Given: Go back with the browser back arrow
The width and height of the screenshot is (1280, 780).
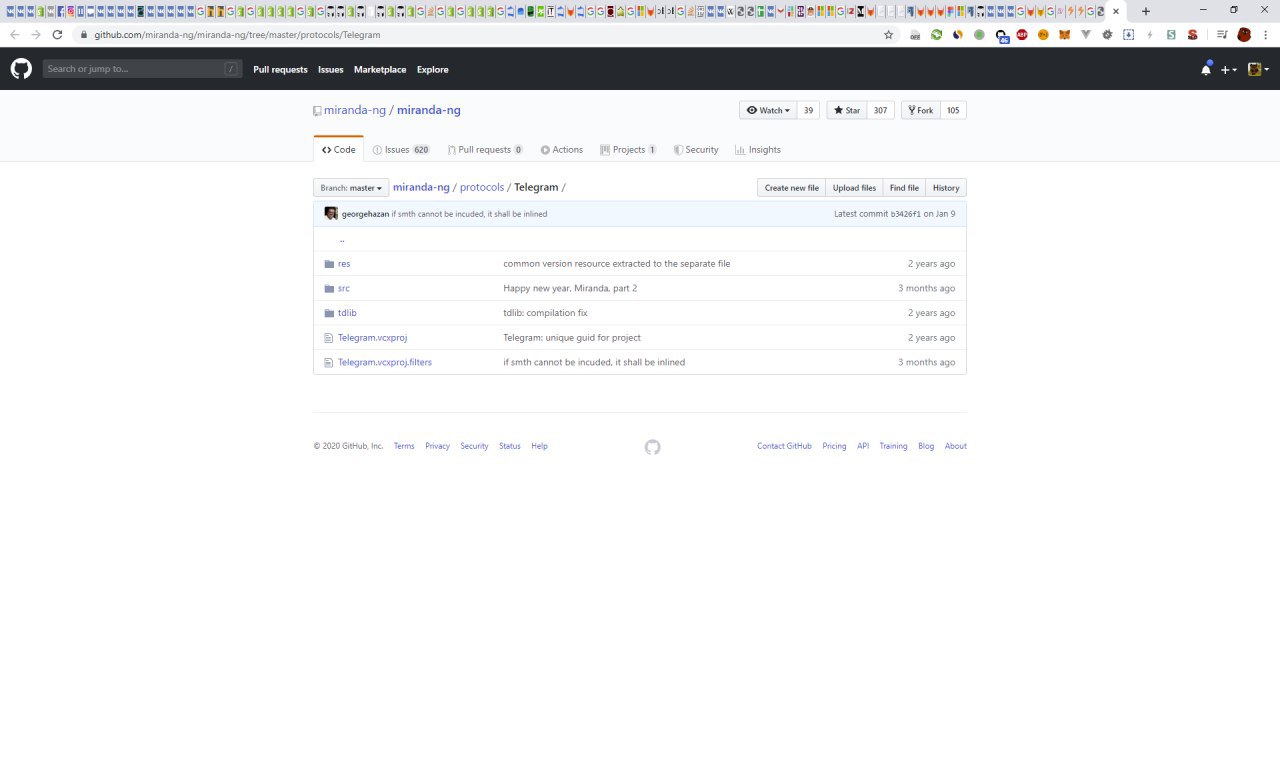Looking at the screenshot, I should pos(14,34).
